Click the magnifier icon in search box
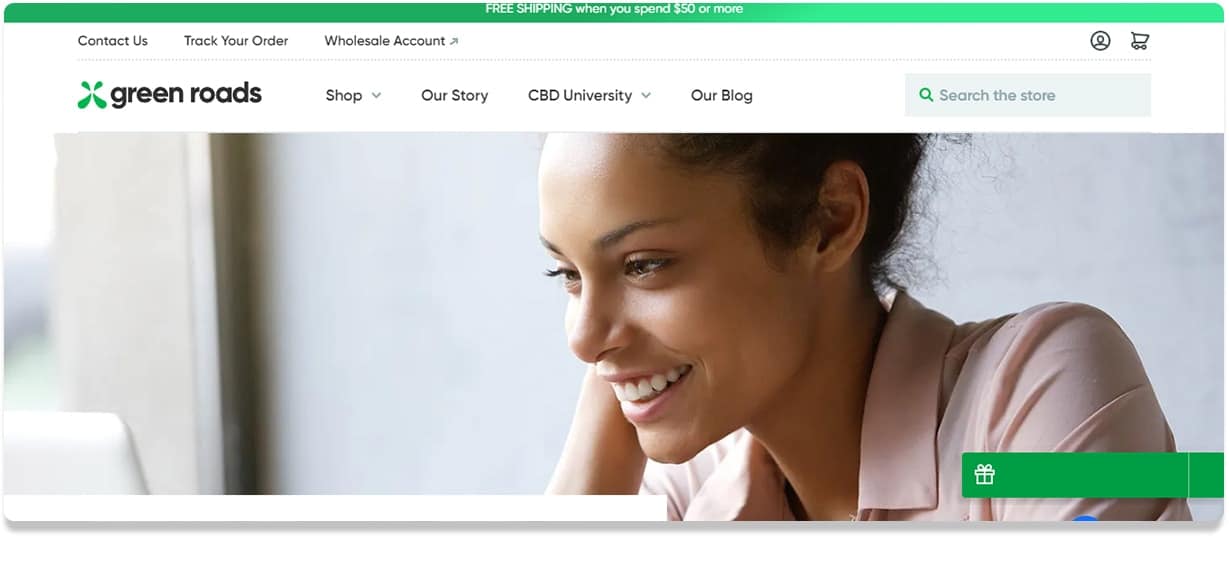The height and width of the screenshot is (562, 1229). 926,95
